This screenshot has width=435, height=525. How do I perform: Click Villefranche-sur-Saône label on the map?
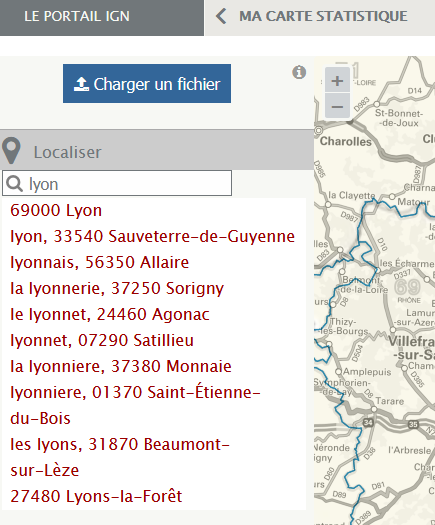pyautogui.click(x=412, y=348)
